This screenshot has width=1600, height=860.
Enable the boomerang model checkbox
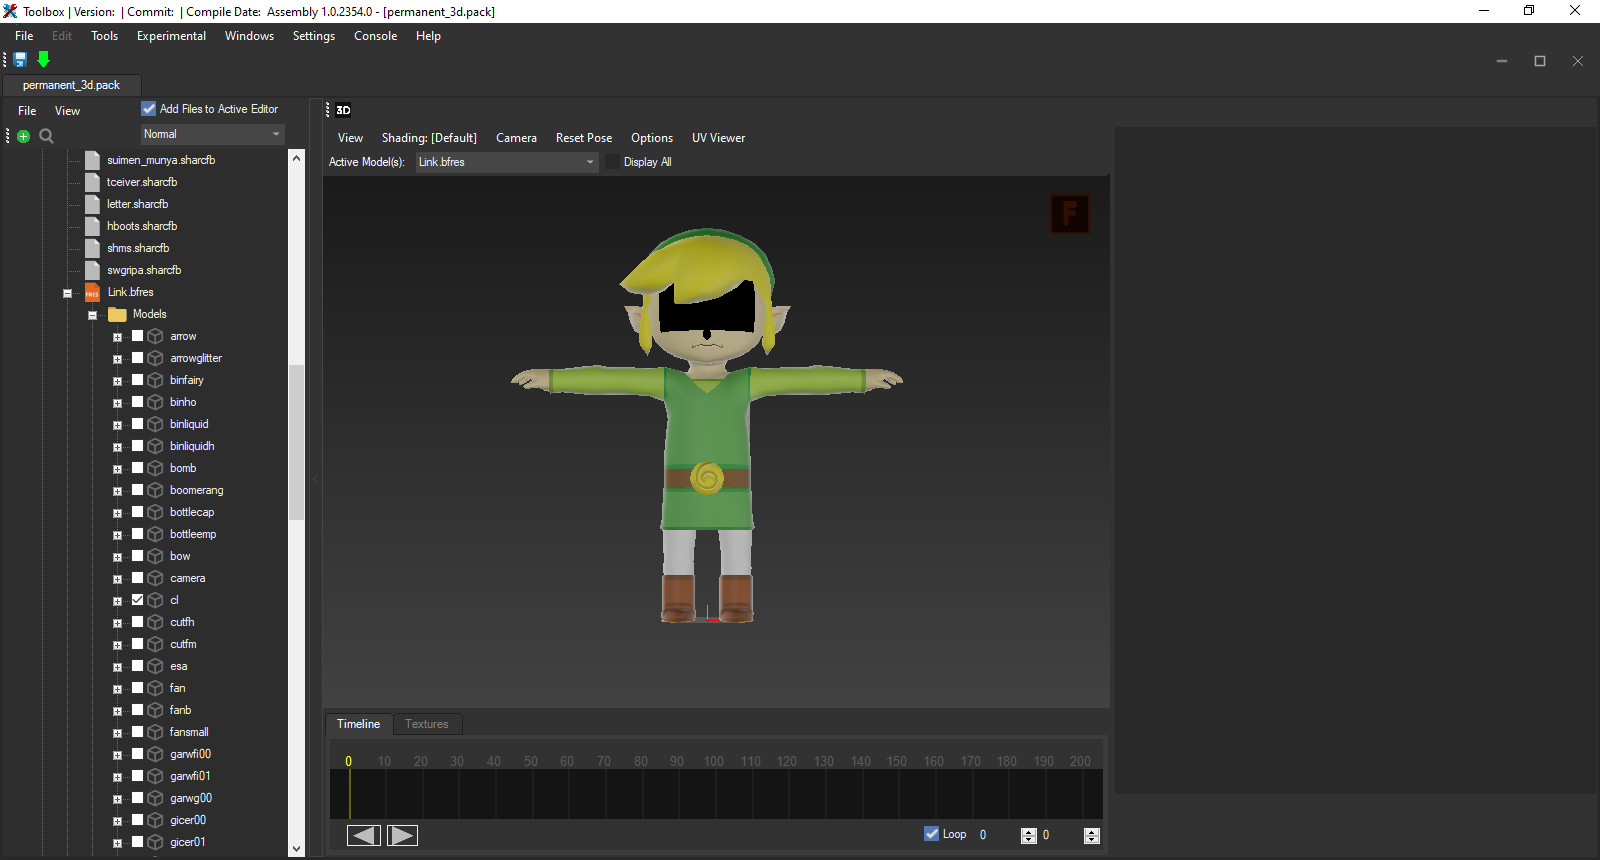(x=138, y=490)
